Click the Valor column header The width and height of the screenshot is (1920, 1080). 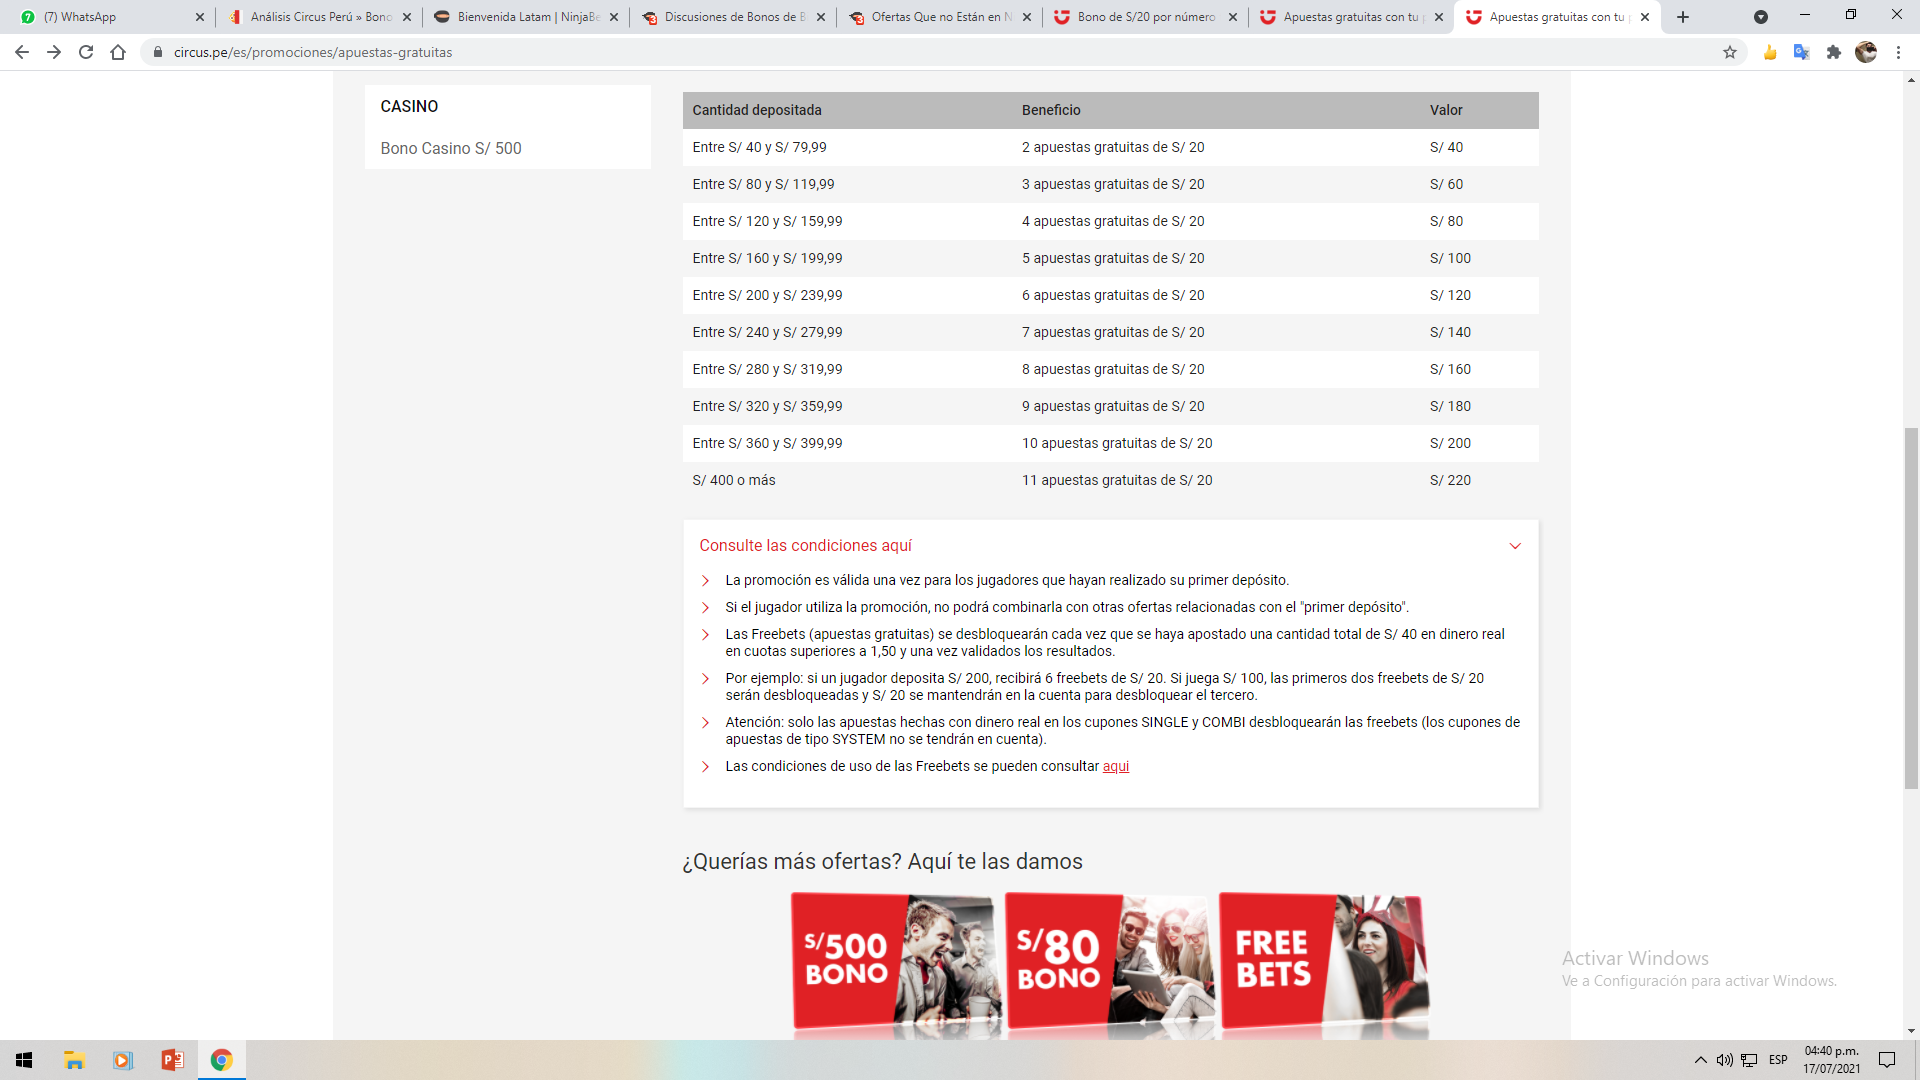[x=1446, y=110]
